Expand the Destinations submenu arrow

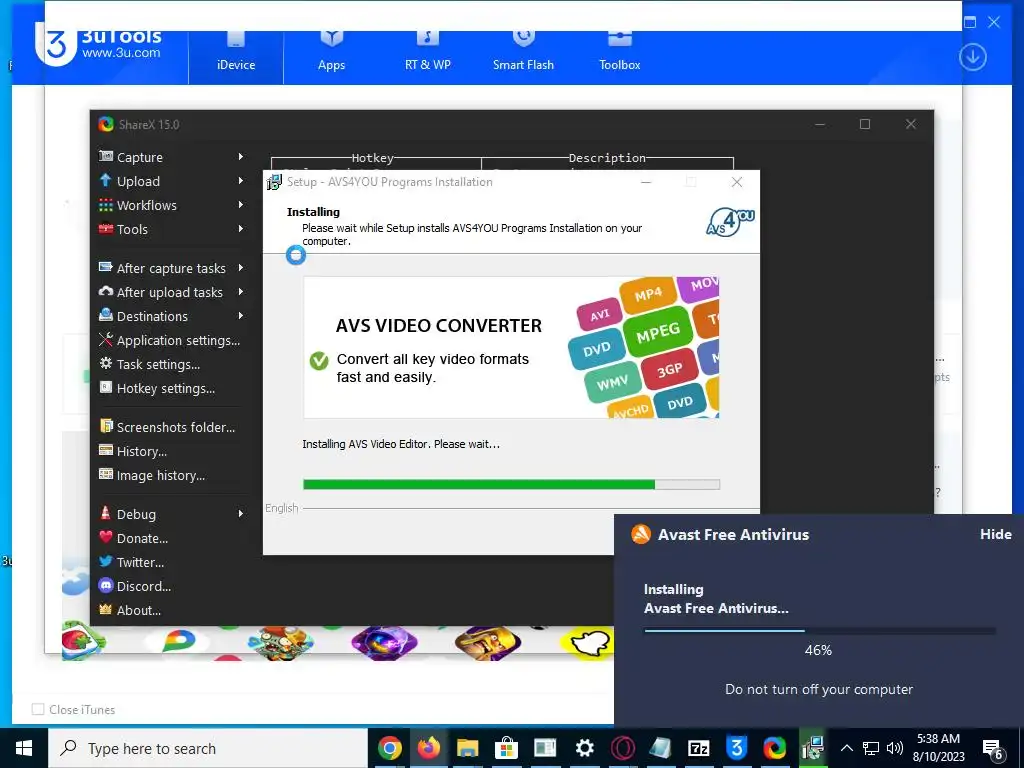coord(240,316)
